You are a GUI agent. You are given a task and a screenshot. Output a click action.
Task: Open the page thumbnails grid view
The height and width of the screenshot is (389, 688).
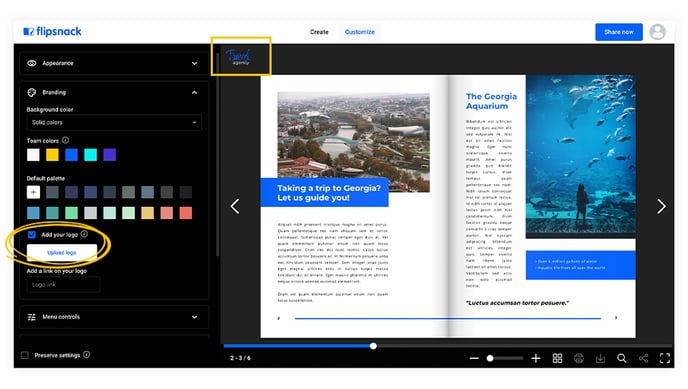tap(557, 358)
